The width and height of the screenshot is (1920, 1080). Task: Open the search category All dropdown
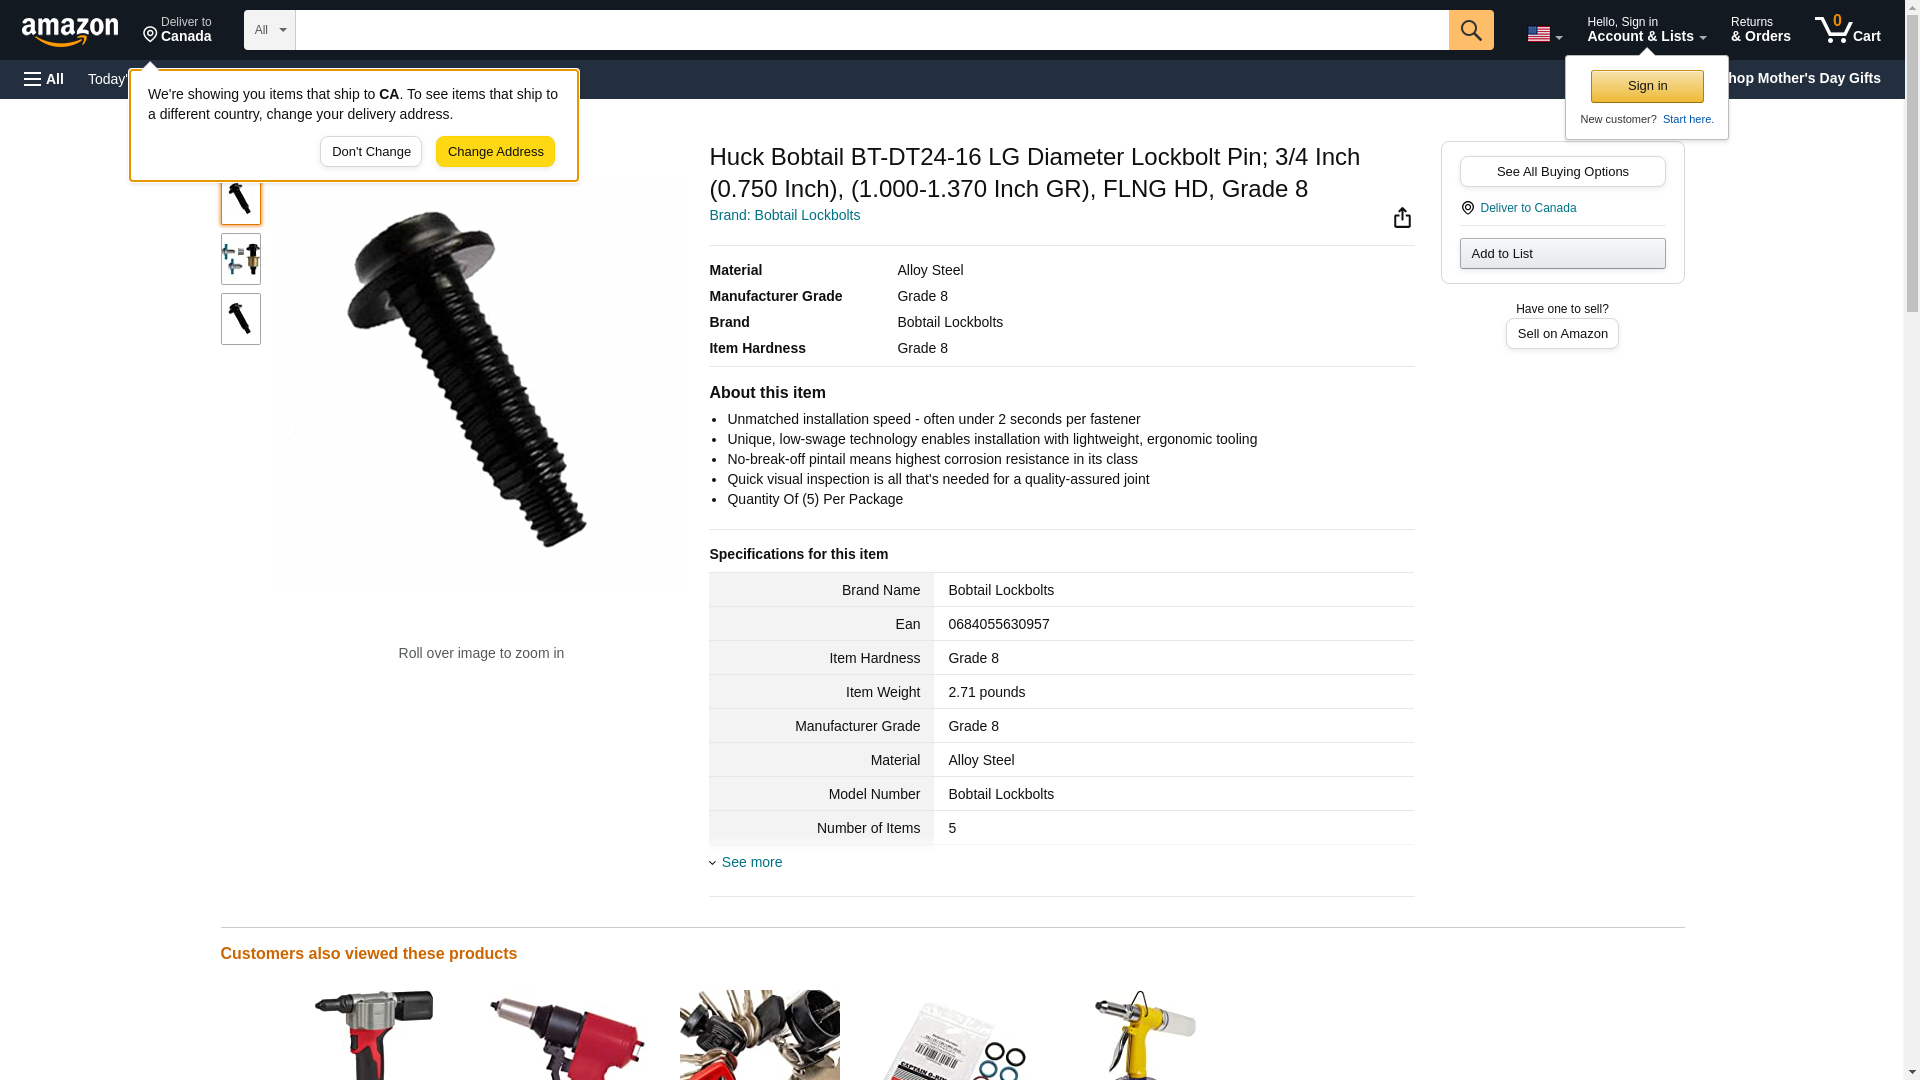point(270,30)
